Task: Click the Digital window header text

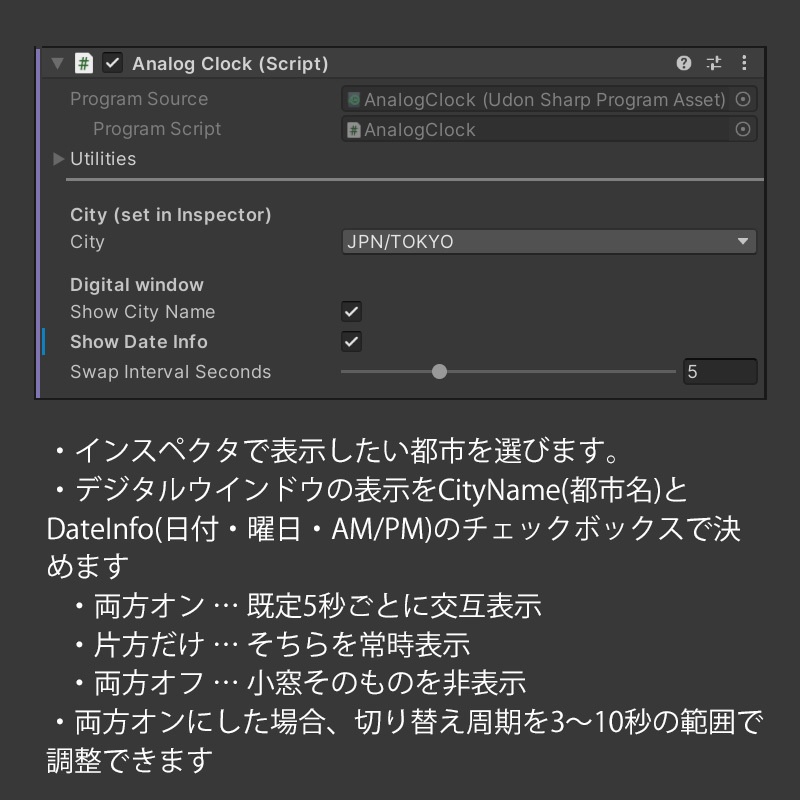Action: (137, 285)
